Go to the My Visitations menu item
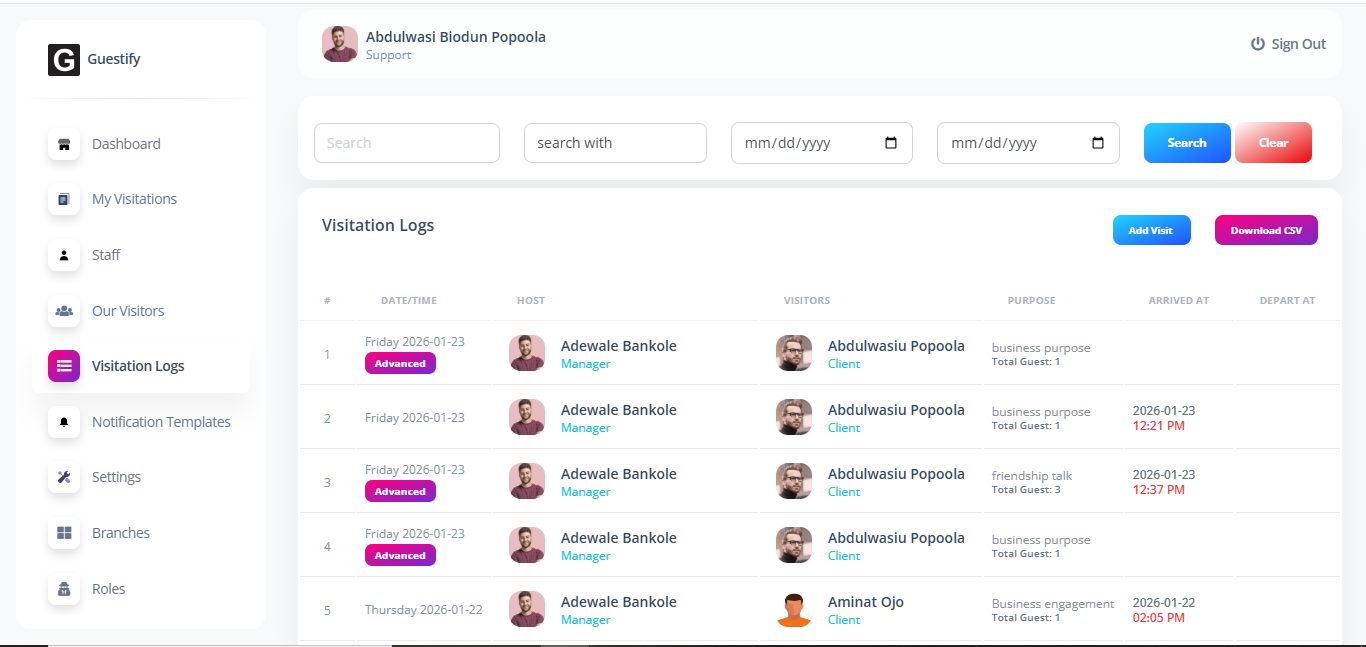 pyautogui.click(x=134, y=199)
